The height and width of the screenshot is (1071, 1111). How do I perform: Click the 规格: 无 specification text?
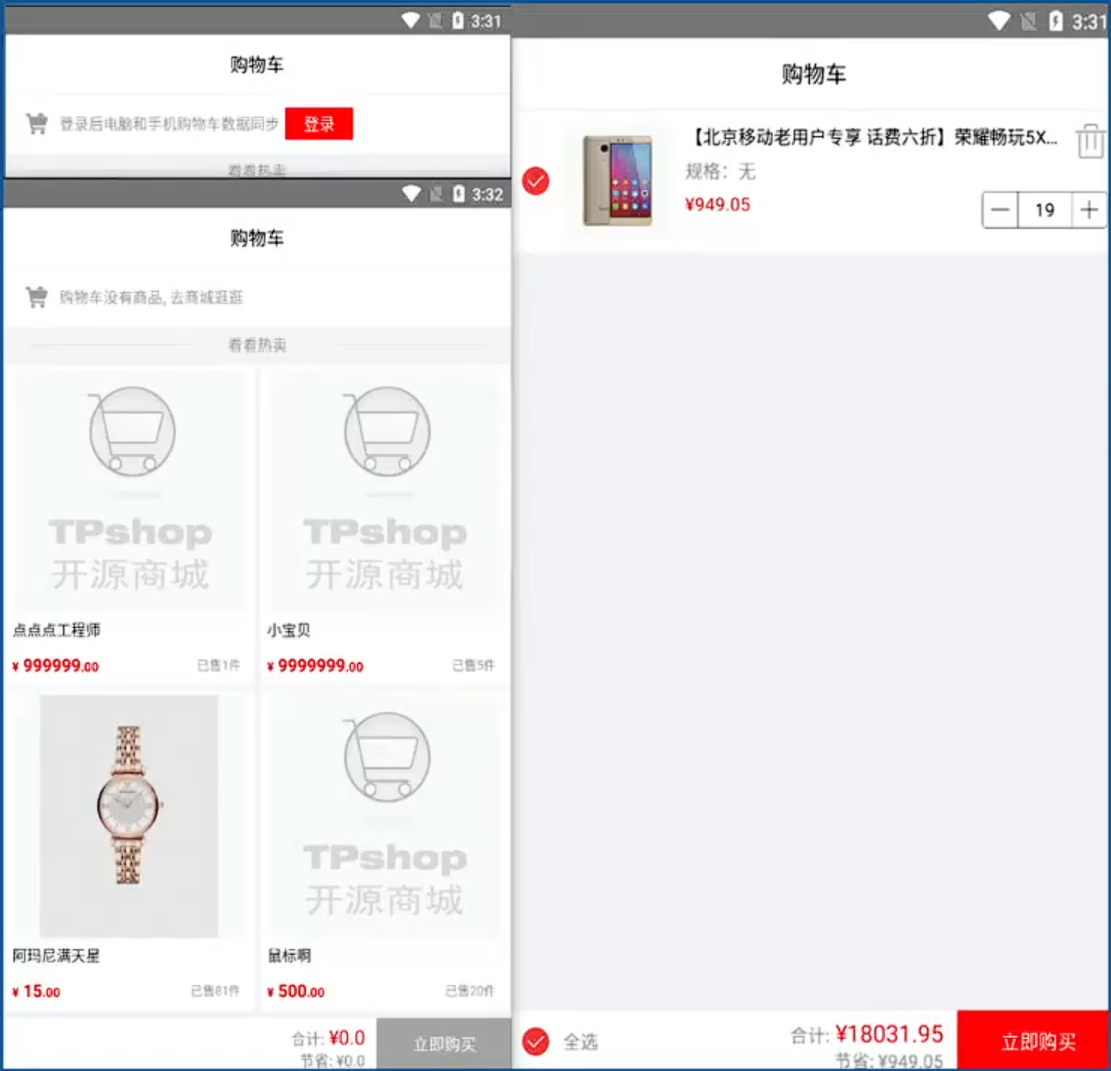click(x=720, y=171)
